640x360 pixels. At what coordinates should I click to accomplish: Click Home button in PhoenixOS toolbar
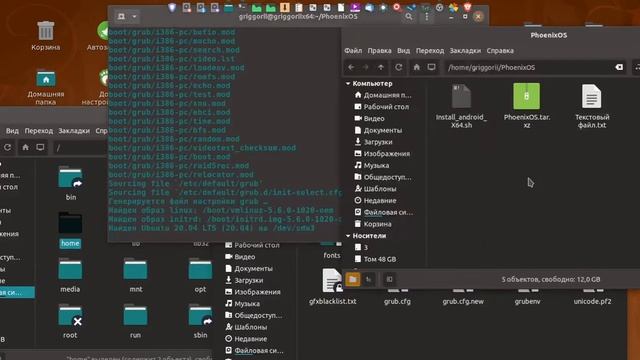[x=416, y=67]
